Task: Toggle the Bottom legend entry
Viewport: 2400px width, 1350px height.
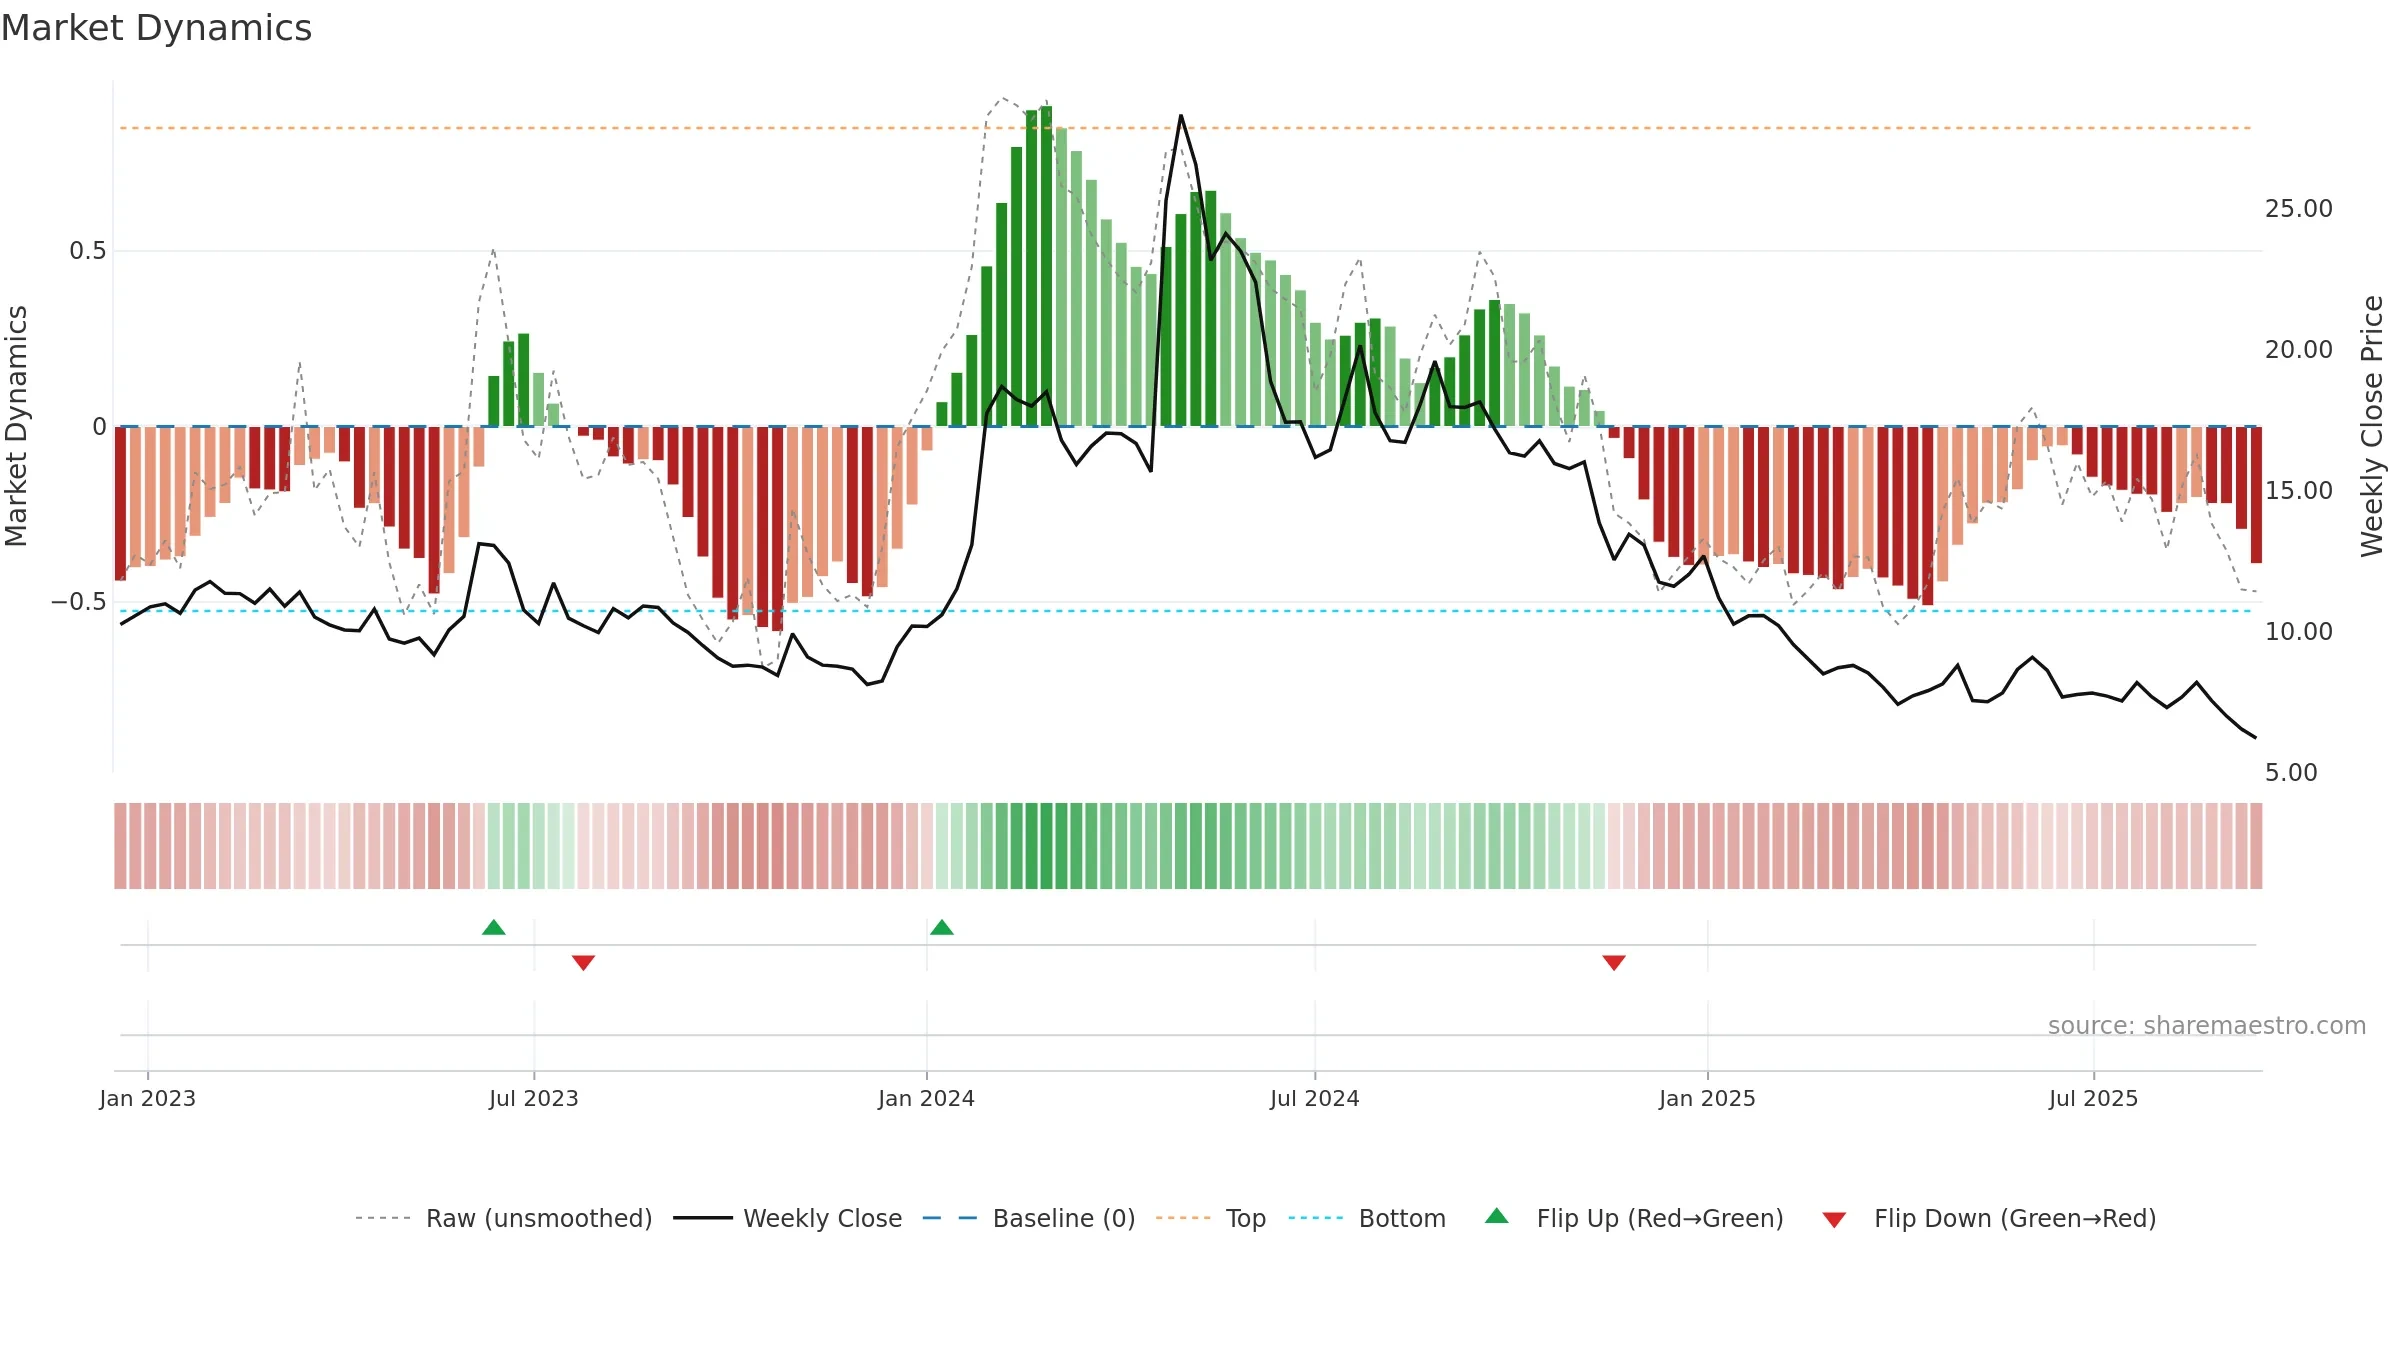Action: (1367, 1218)
